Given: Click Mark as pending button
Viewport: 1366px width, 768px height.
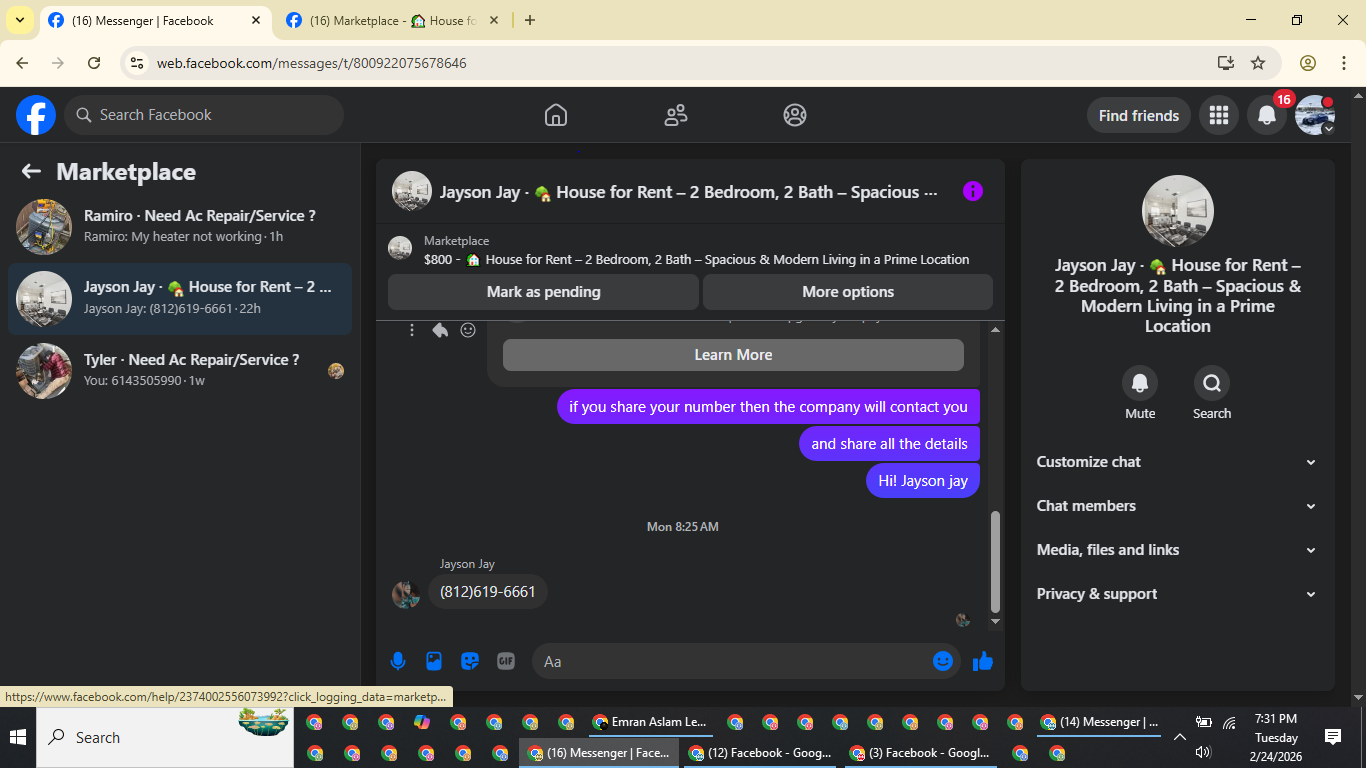Looking at the screenshot, I should (543, 292).
